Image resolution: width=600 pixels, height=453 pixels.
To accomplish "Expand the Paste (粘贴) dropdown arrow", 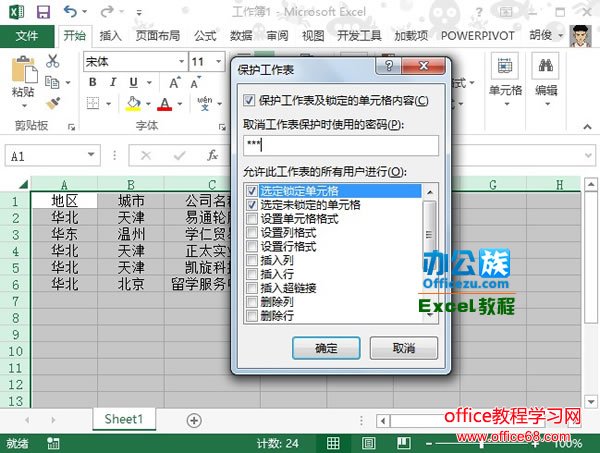I will click(x=24, y=106).
